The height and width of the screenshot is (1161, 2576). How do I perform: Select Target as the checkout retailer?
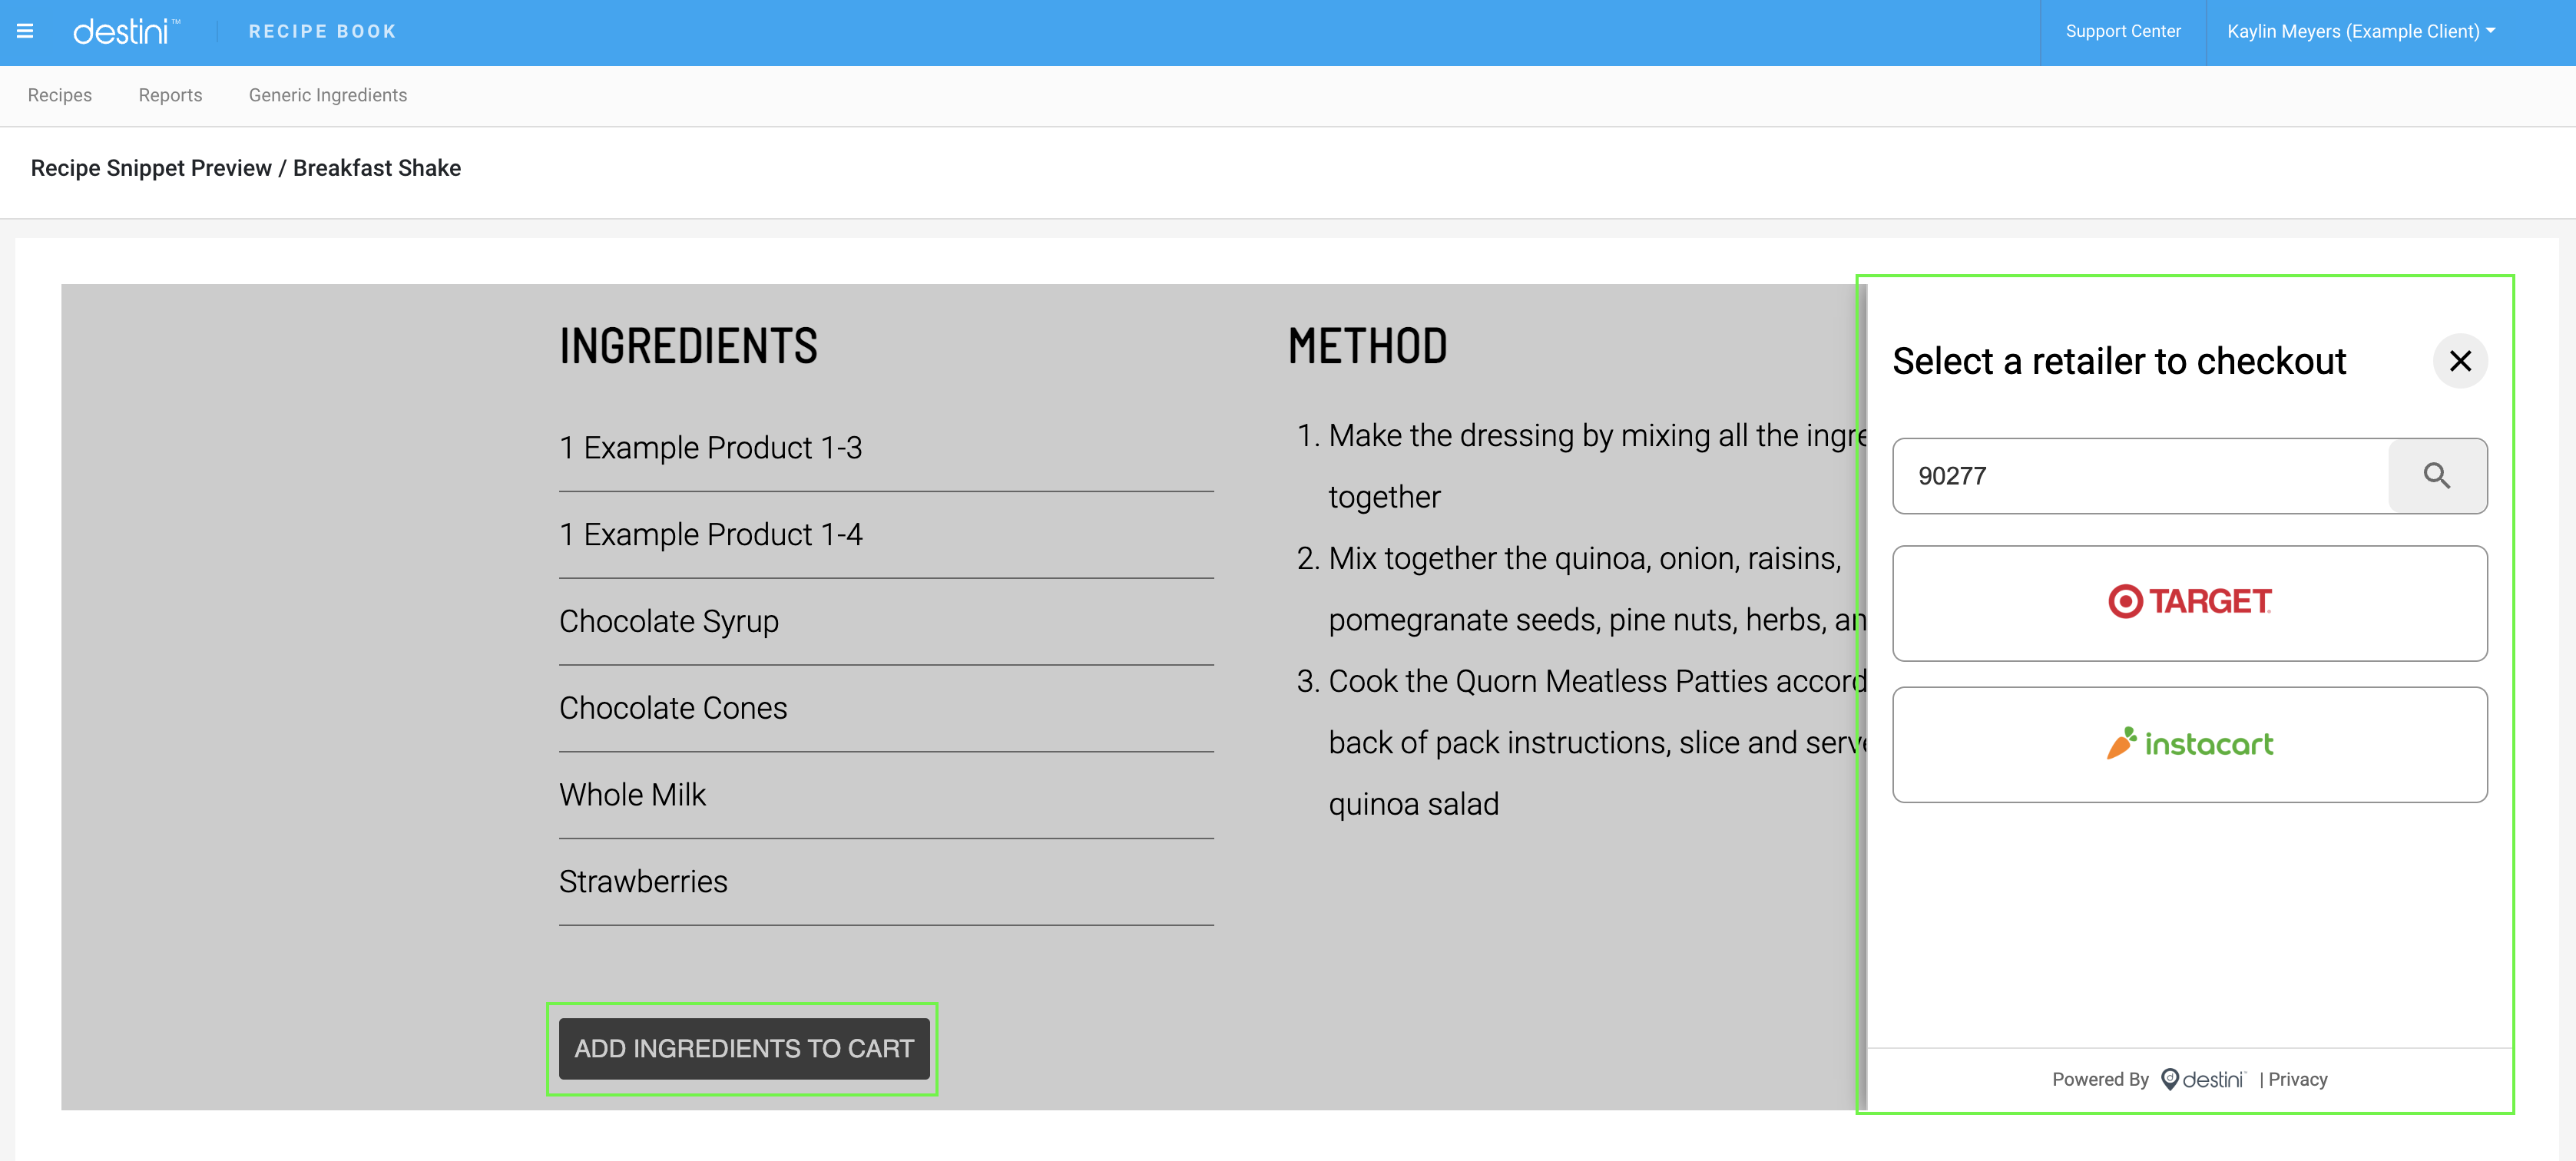[x=2190, y=603]
